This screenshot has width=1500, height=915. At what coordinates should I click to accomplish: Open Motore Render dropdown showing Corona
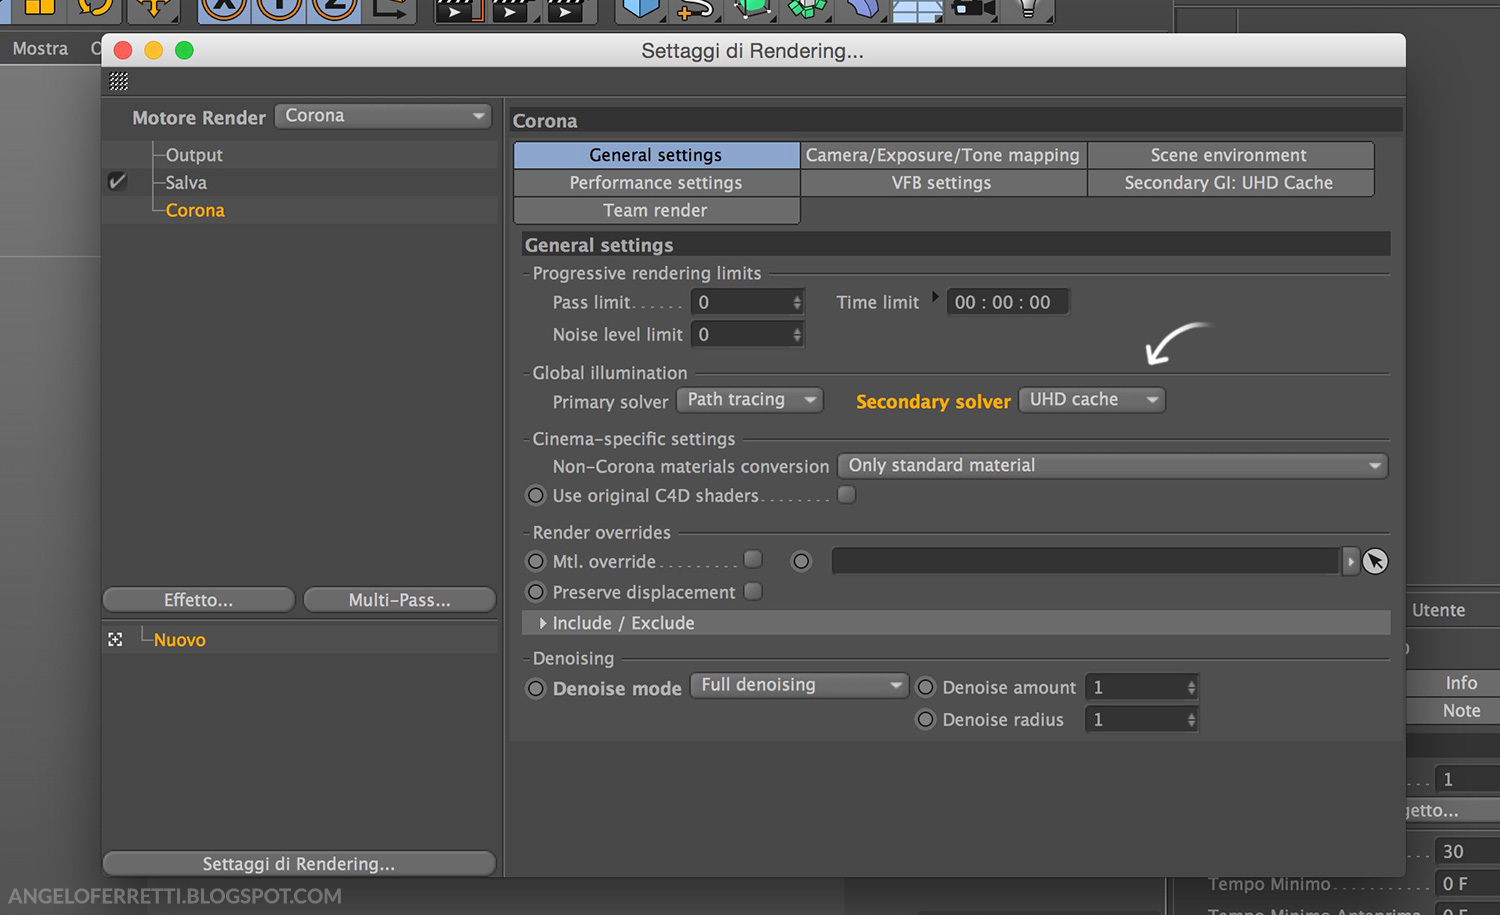pyautogui.click(x=384, y=116)
